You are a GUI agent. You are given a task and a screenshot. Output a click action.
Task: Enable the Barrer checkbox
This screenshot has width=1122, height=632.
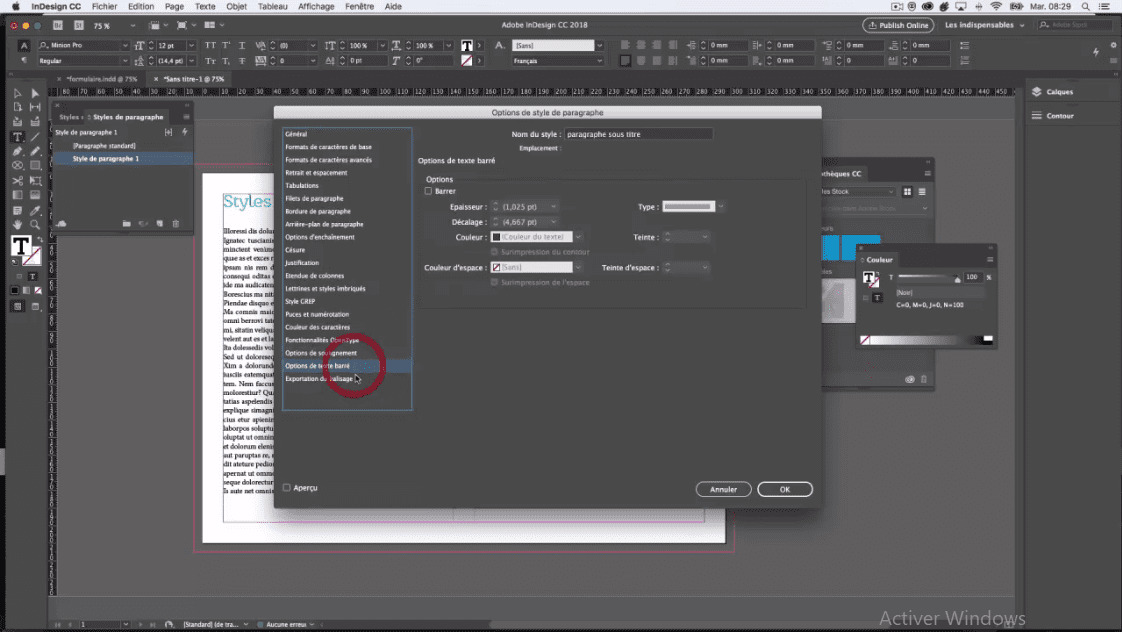click(x=429, y=191)
